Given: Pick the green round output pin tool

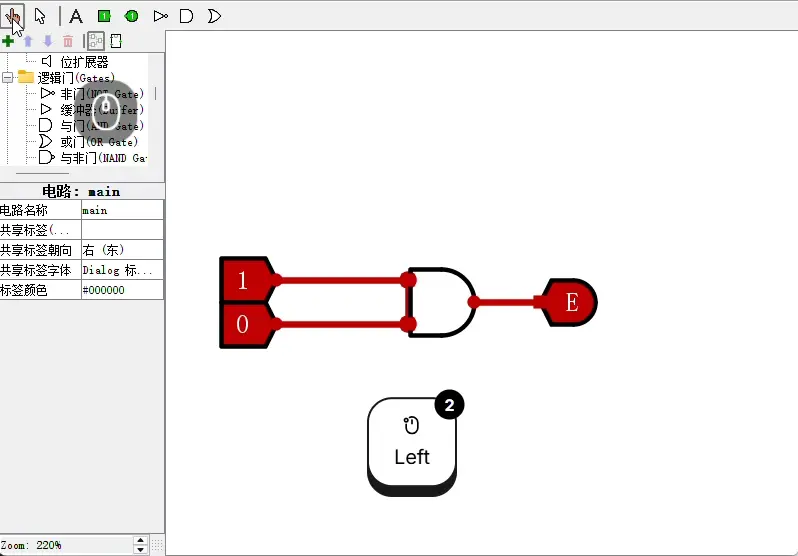Looking at the screenshot, I should click(x=132, y=15).
